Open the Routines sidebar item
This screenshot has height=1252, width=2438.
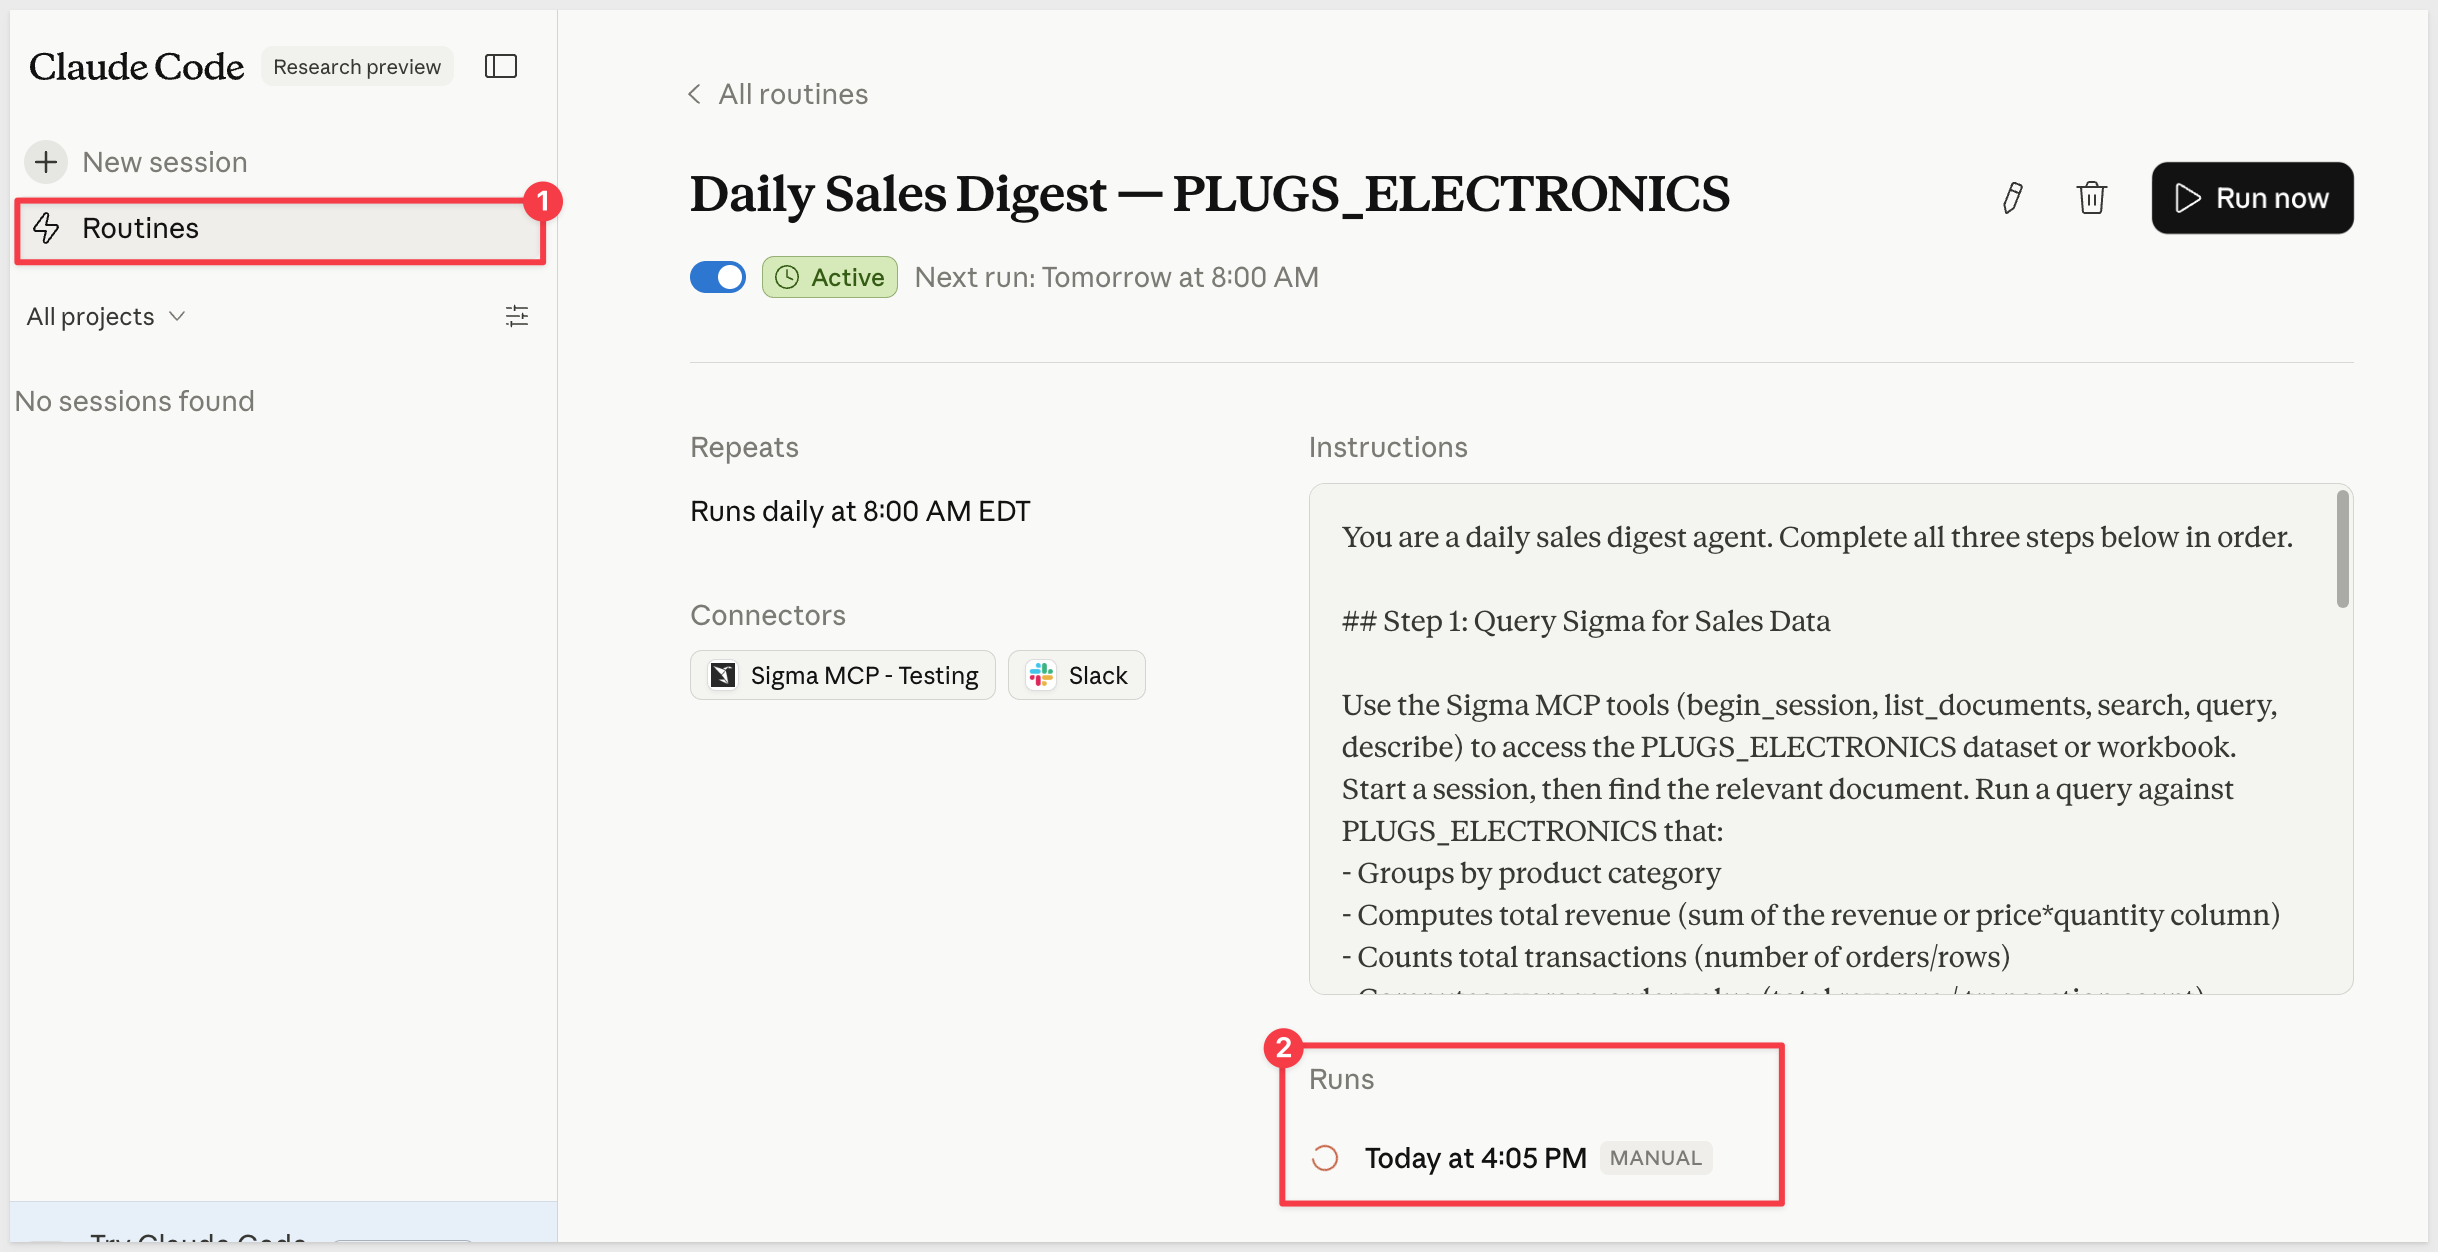point(140,228)
